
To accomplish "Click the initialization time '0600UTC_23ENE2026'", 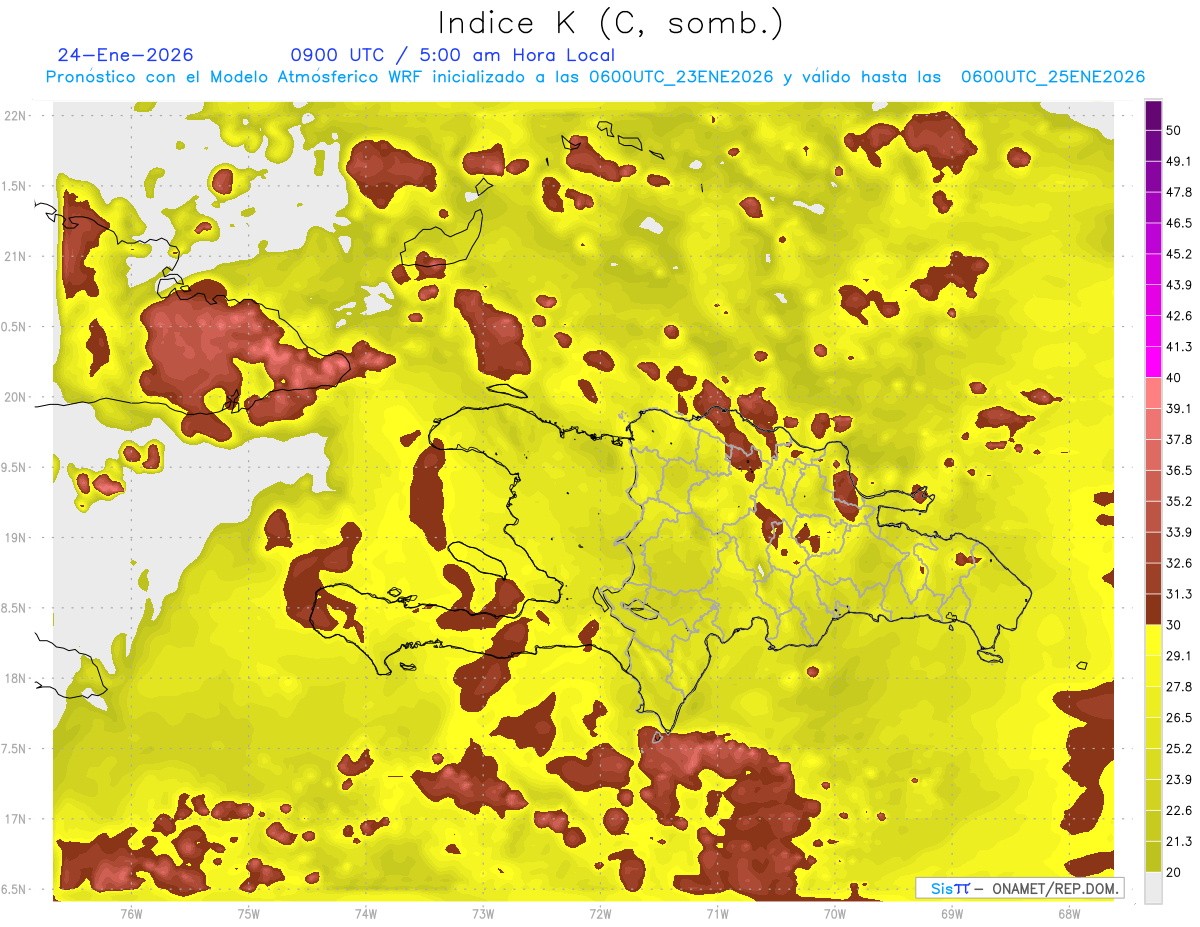I will click(681, 77).
